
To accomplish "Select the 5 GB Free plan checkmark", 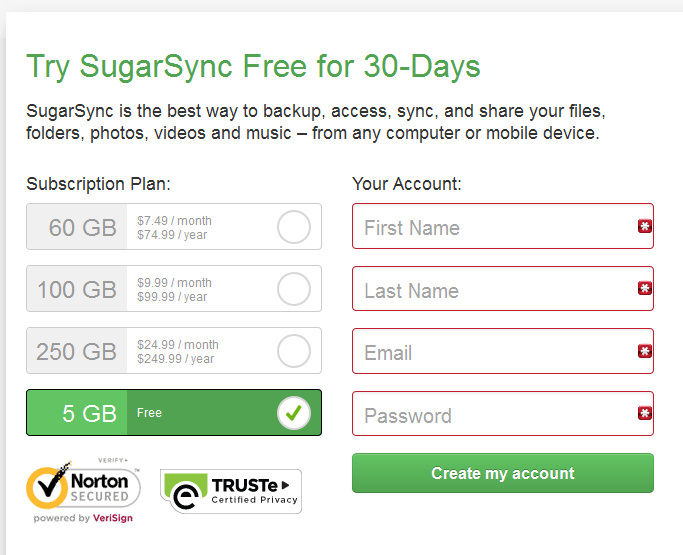I will click(x=294, y=413).
